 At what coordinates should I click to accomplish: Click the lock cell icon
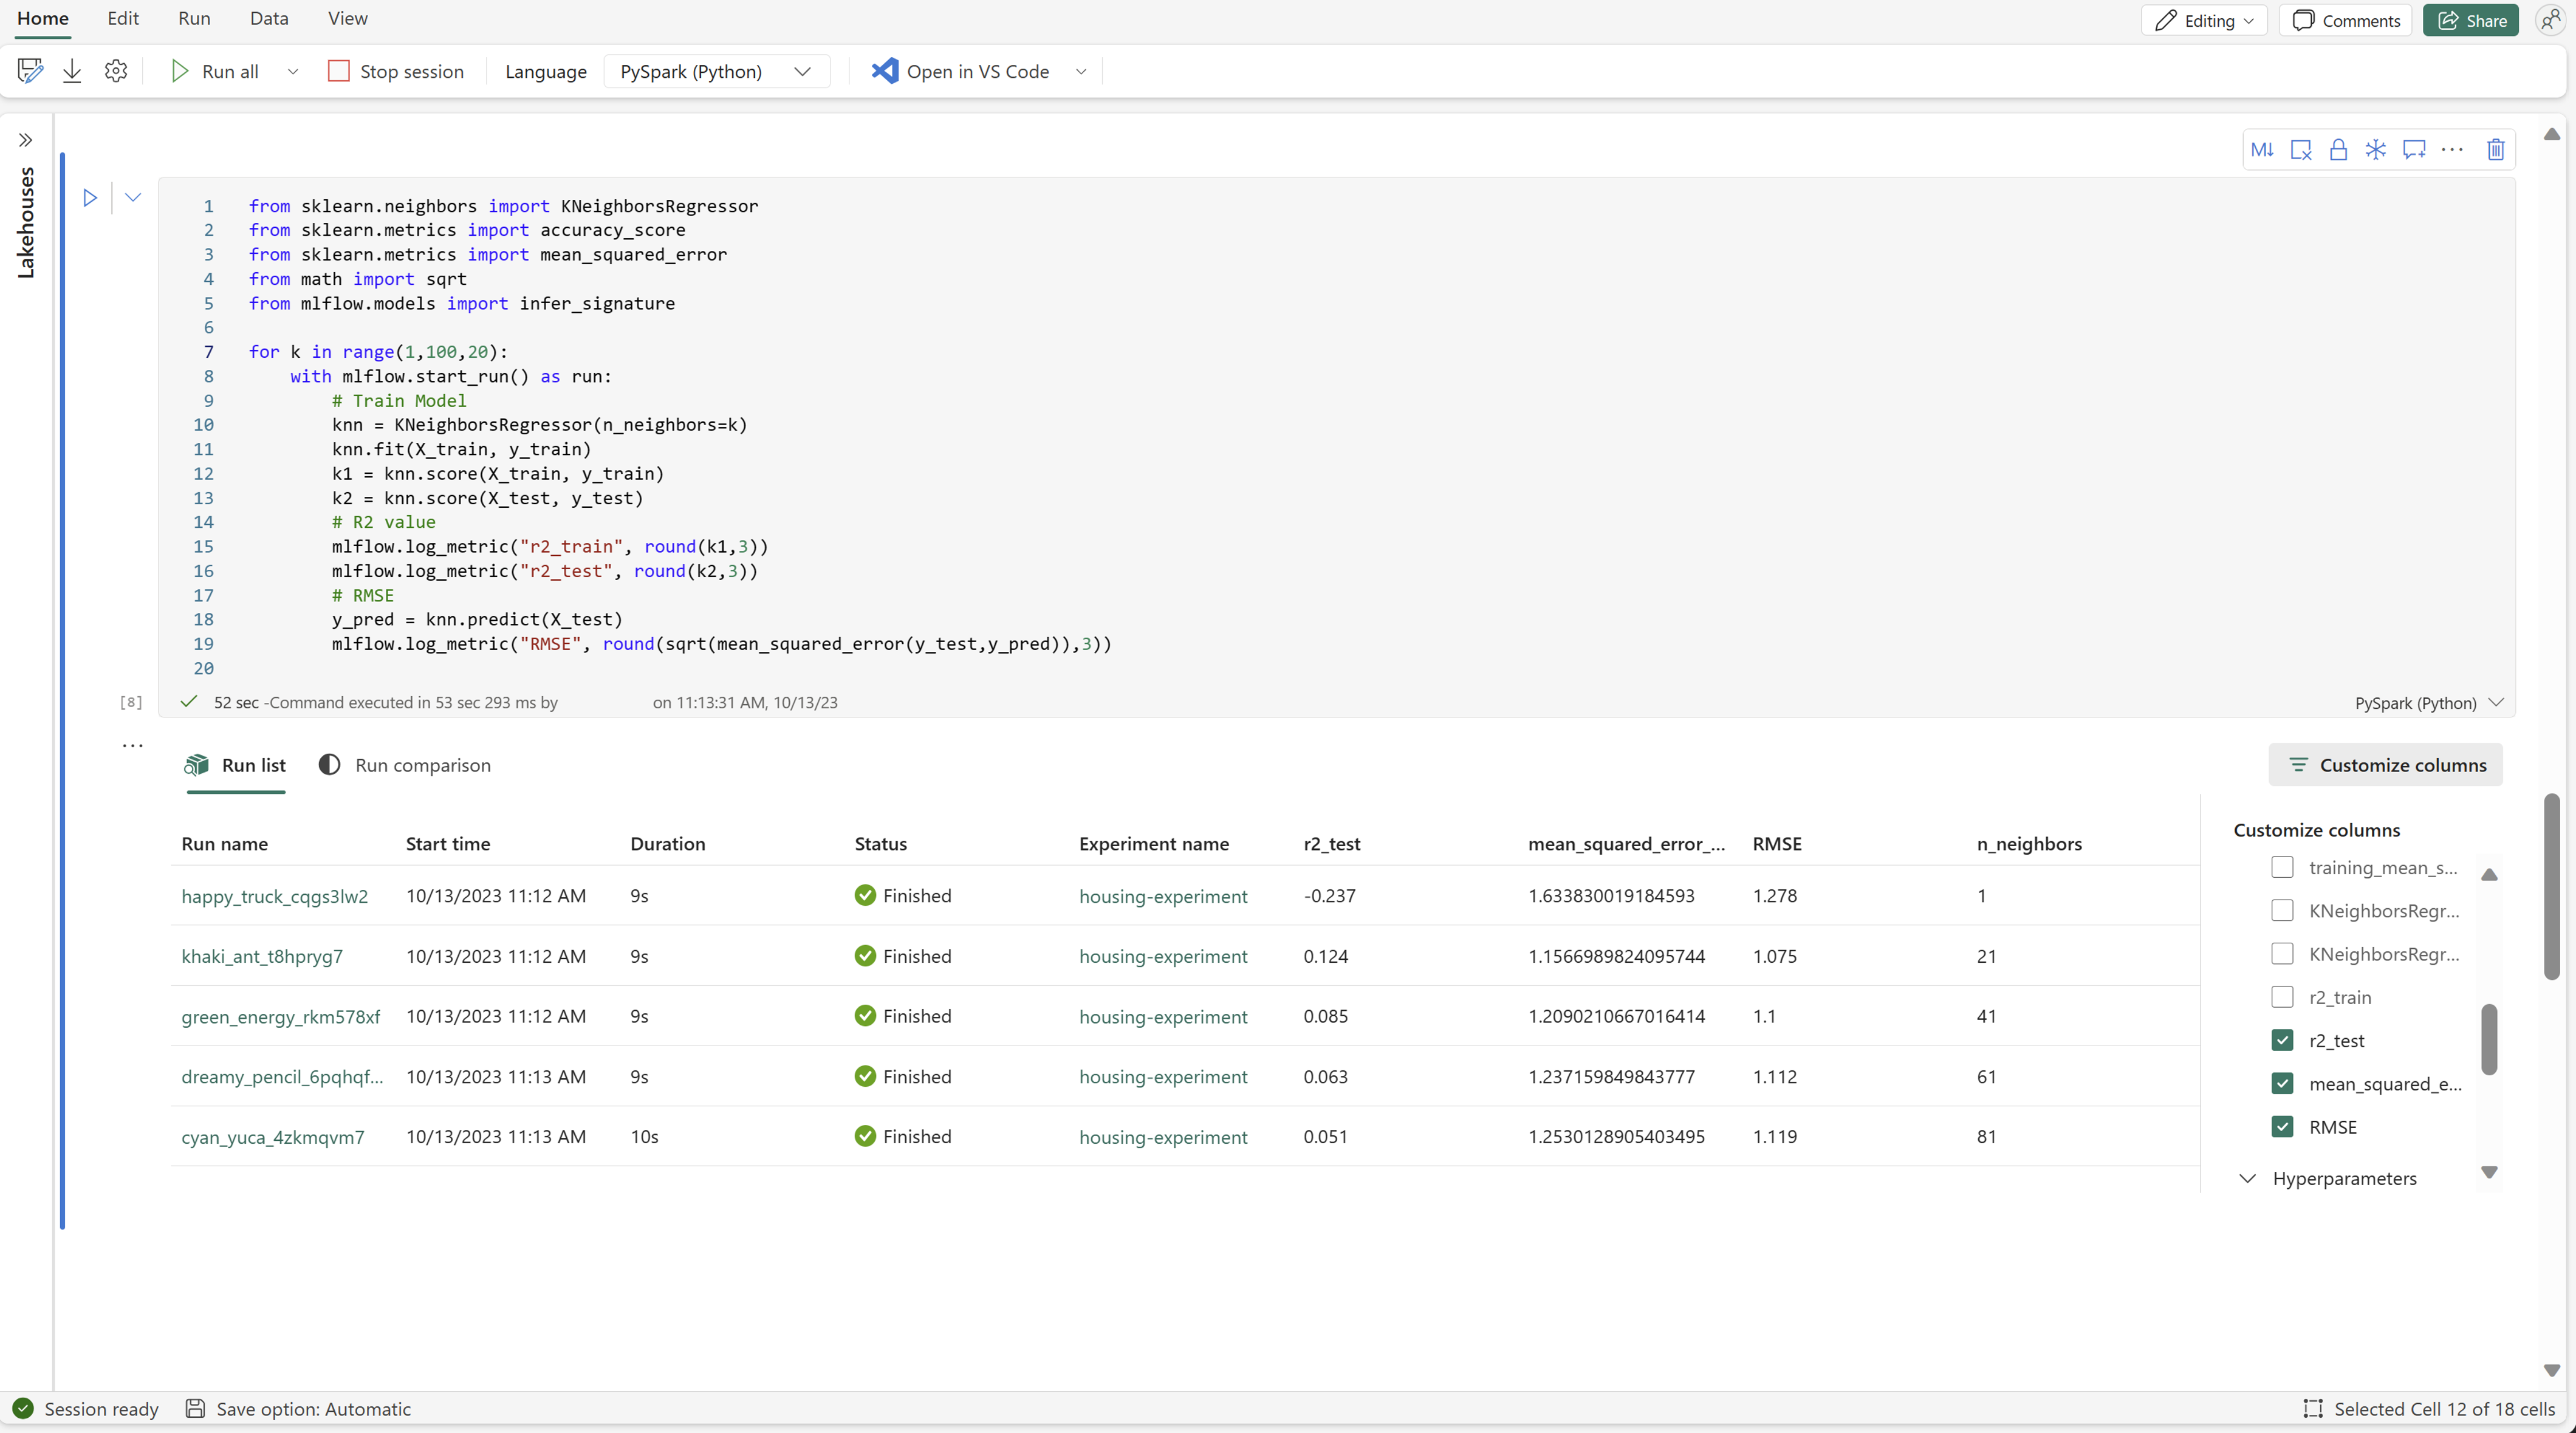[x=2338, y=150]
